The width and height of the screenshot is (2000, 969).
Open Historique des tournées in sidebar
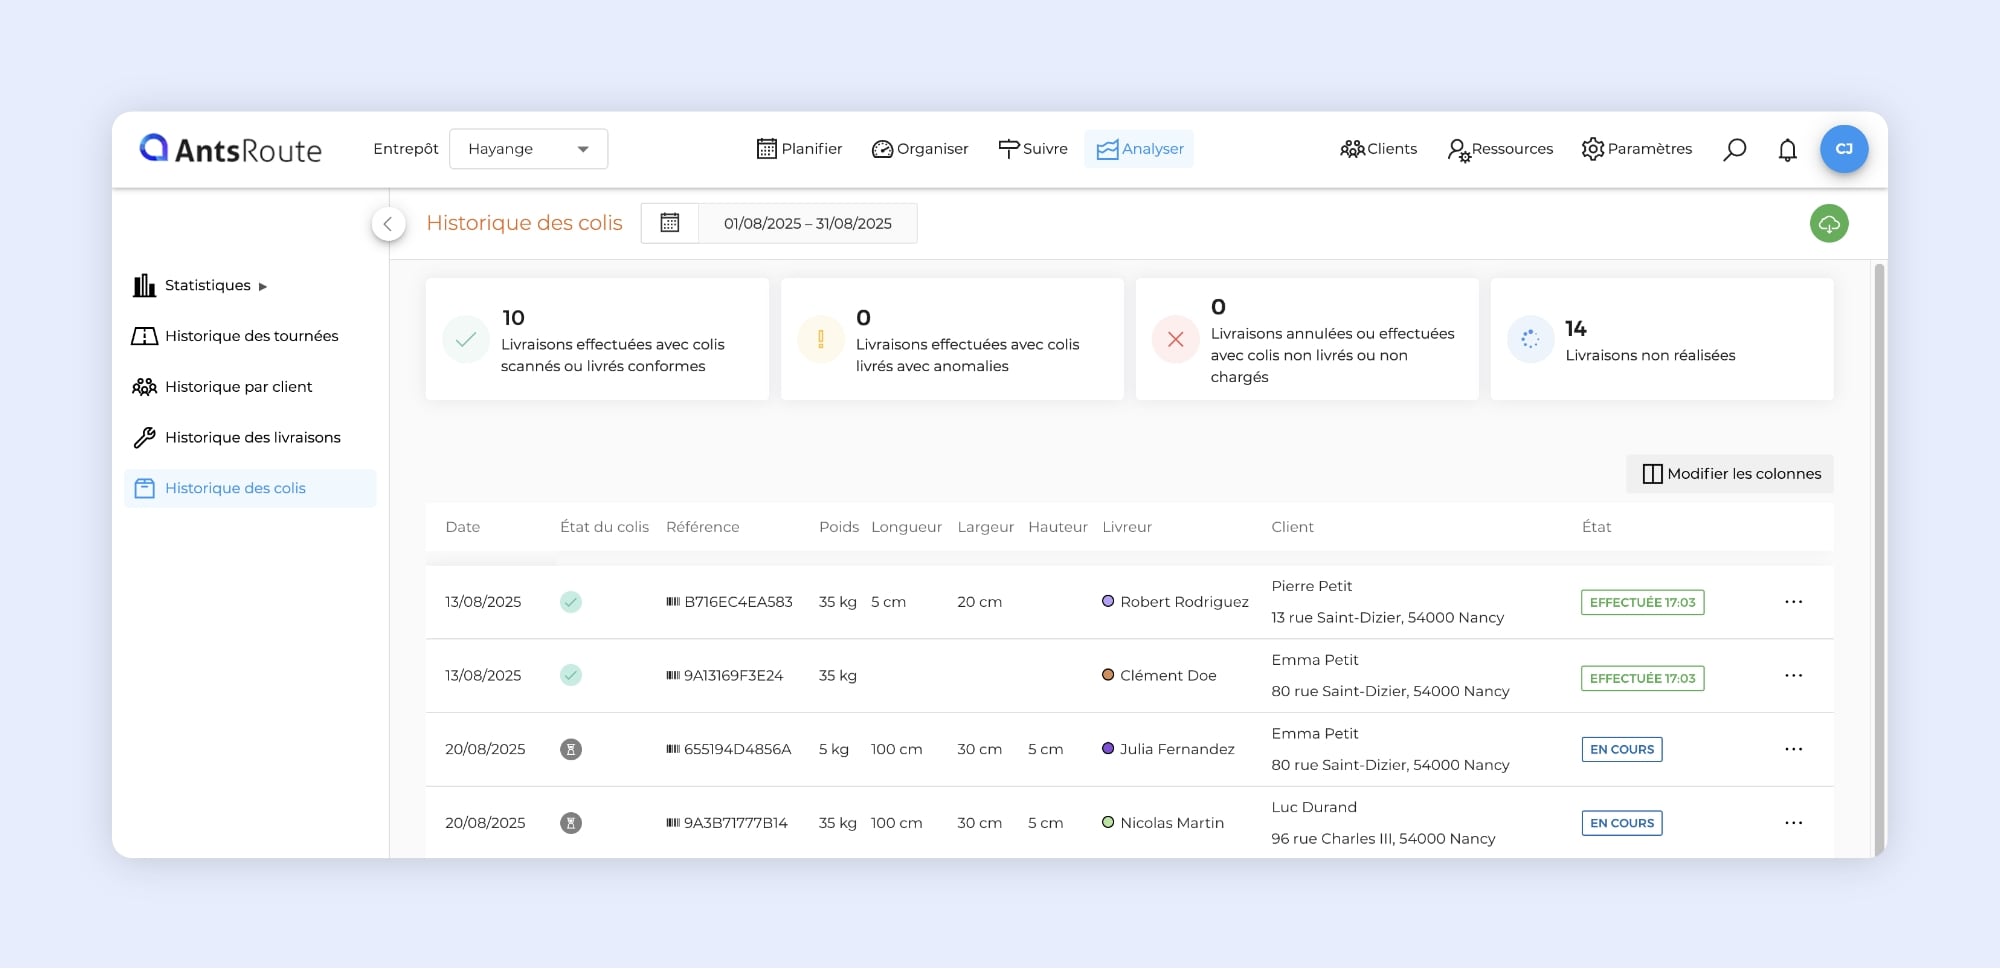coord(251,336)
